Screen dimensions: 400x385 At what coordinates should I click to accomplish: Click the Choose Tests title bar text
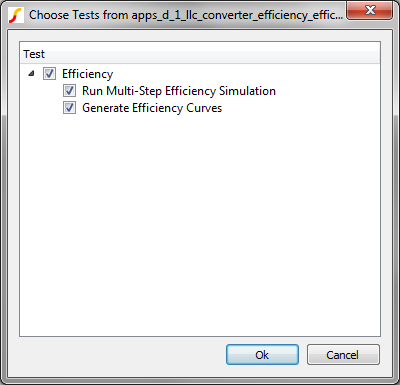[x=186, y=15]
